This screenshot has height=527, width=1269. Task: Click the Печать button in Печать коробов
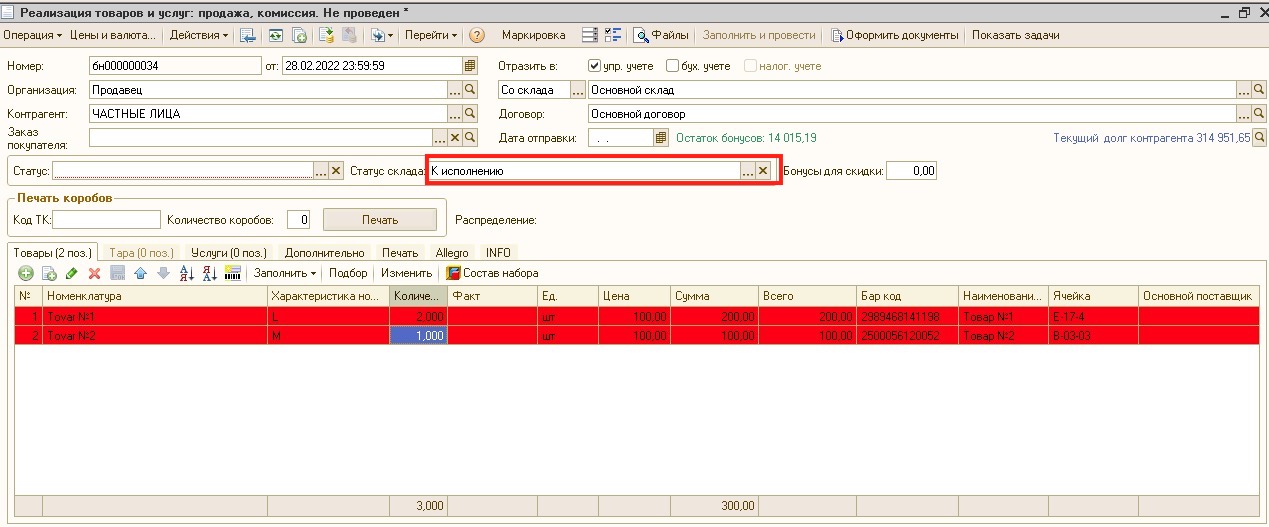[x=380, y=219]
